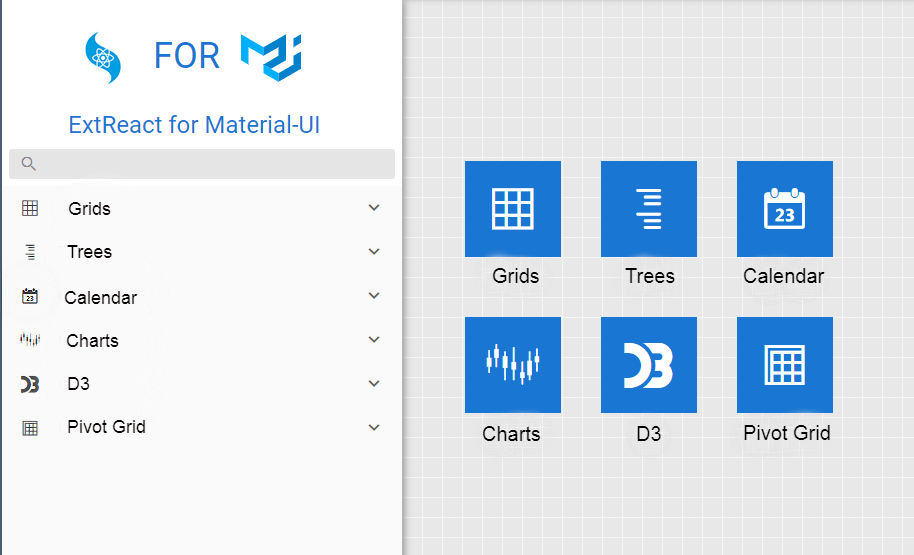914x555 pixels.
Task: Expand the Pivot Grid chevron in sidebar
Action: click(x=374, y=427)
